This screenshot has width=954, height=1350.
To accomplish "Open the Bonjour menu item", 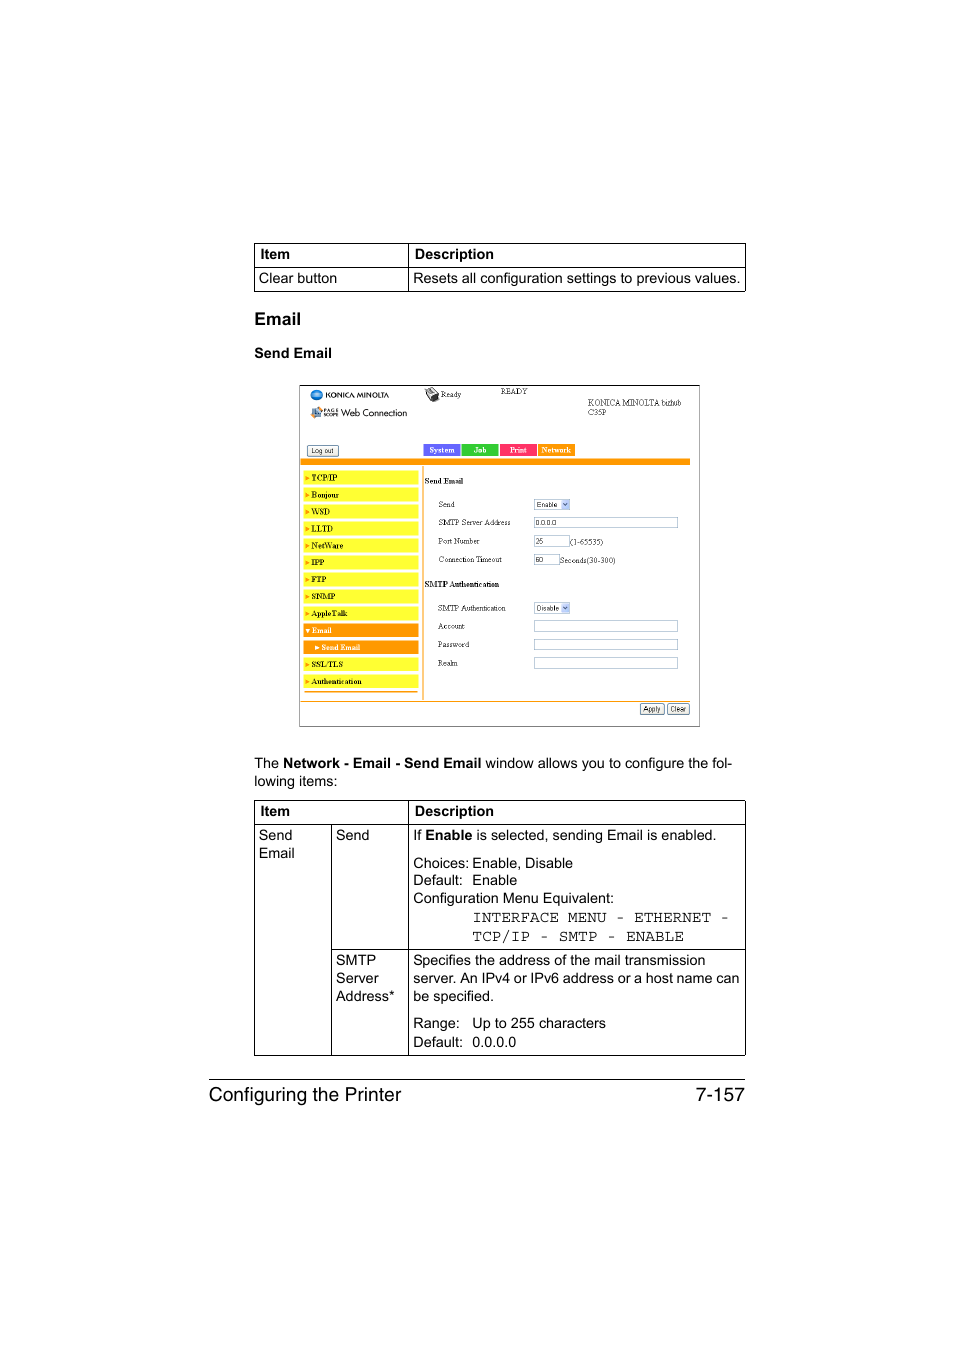I will click(361, 495).
